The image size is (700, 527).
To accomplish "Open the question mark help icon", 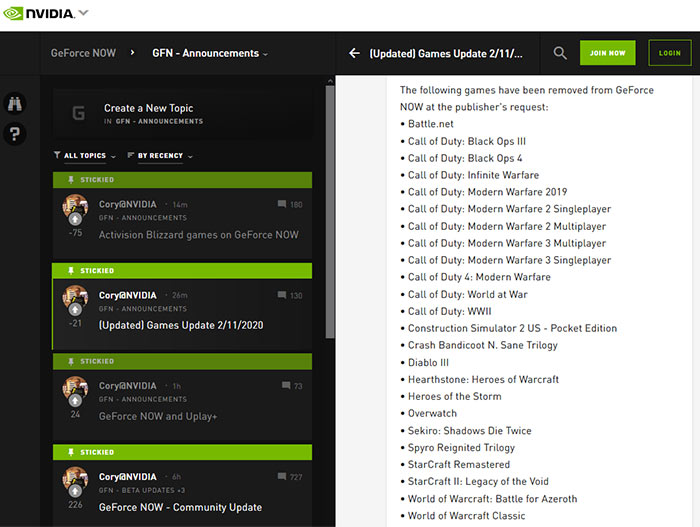I will [x=15, y=134].
